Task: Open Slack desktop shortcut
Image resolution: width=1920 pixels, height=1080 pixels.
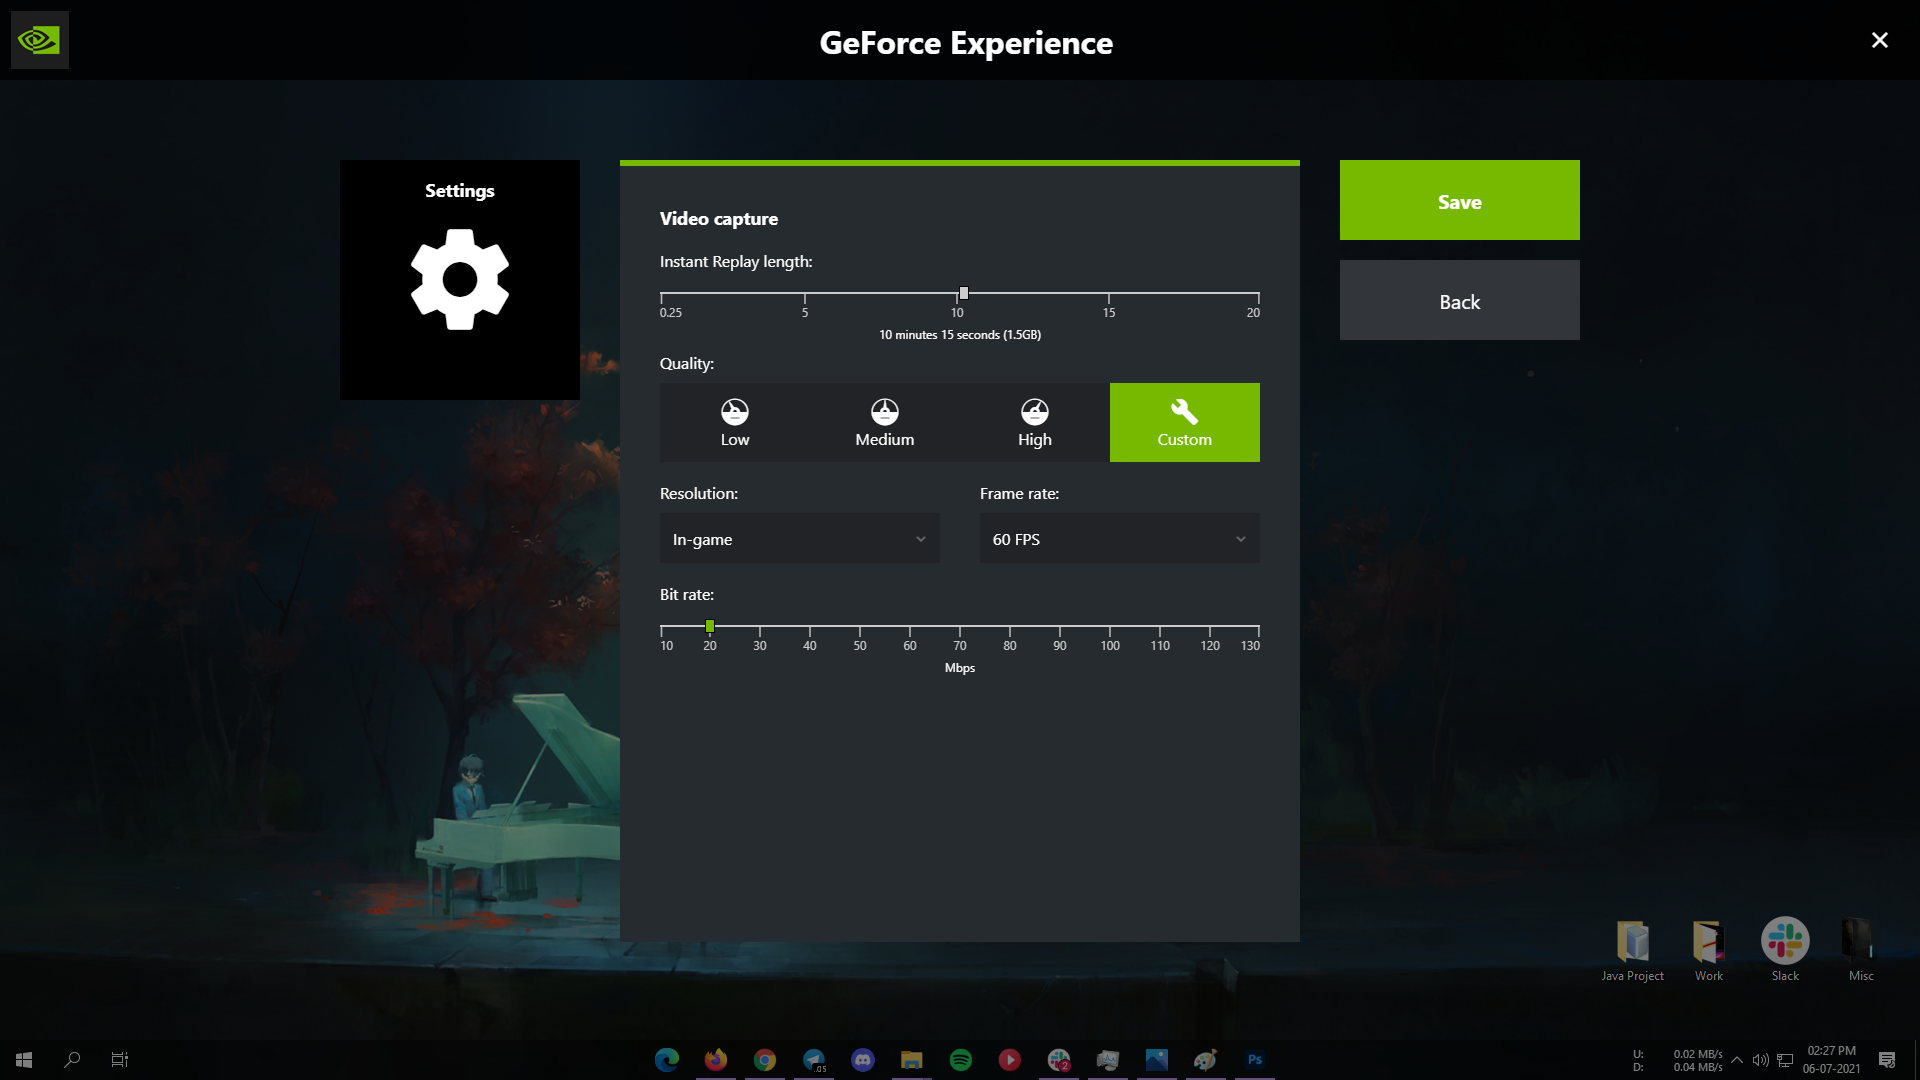Action: coord(1785,942)
